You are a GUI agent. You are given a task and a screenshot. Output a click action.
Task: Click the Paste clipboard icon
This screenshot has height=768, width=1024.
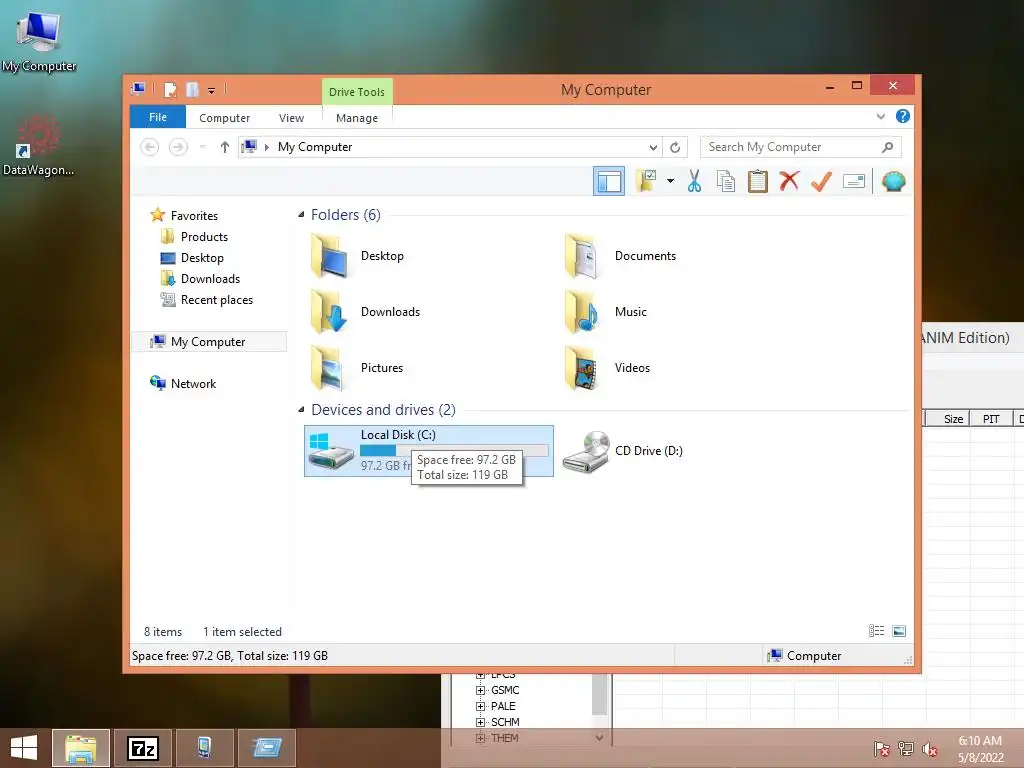(758, 181)
